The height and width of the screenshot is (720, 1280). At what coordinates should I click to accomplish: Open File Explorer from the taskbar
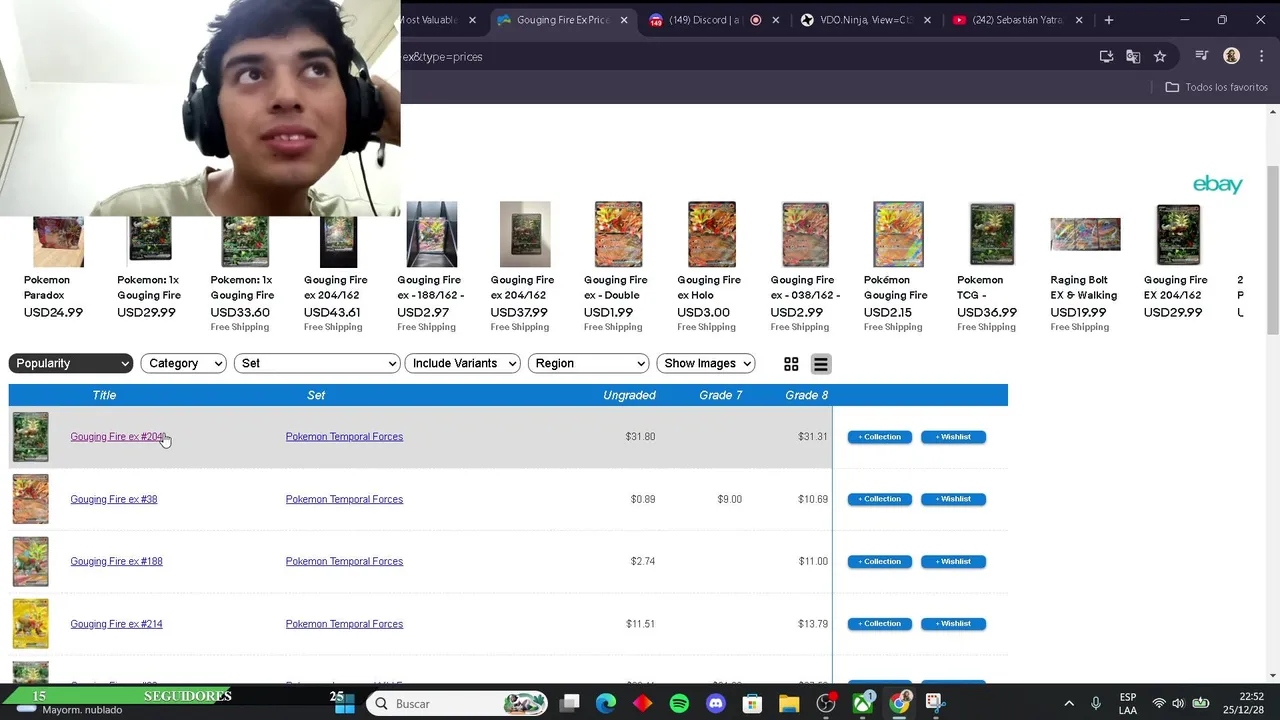(x=789, y=704)
